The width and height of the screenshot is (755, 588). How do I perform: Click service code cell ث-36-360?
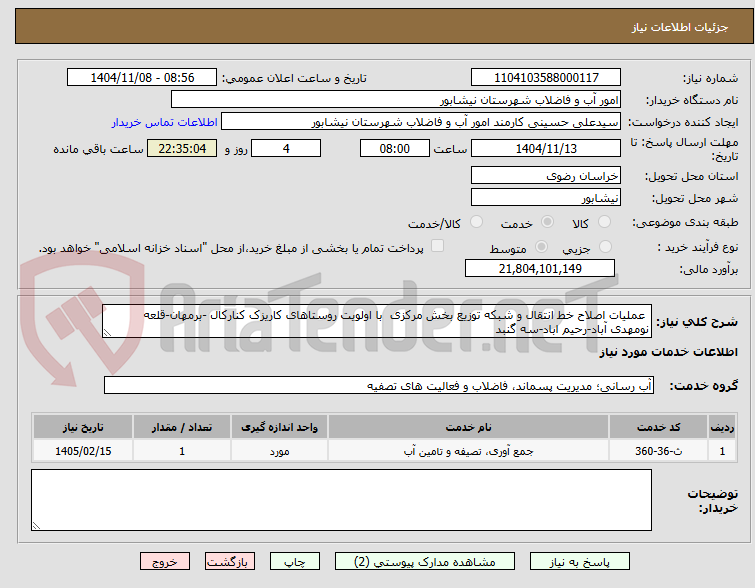658,451
